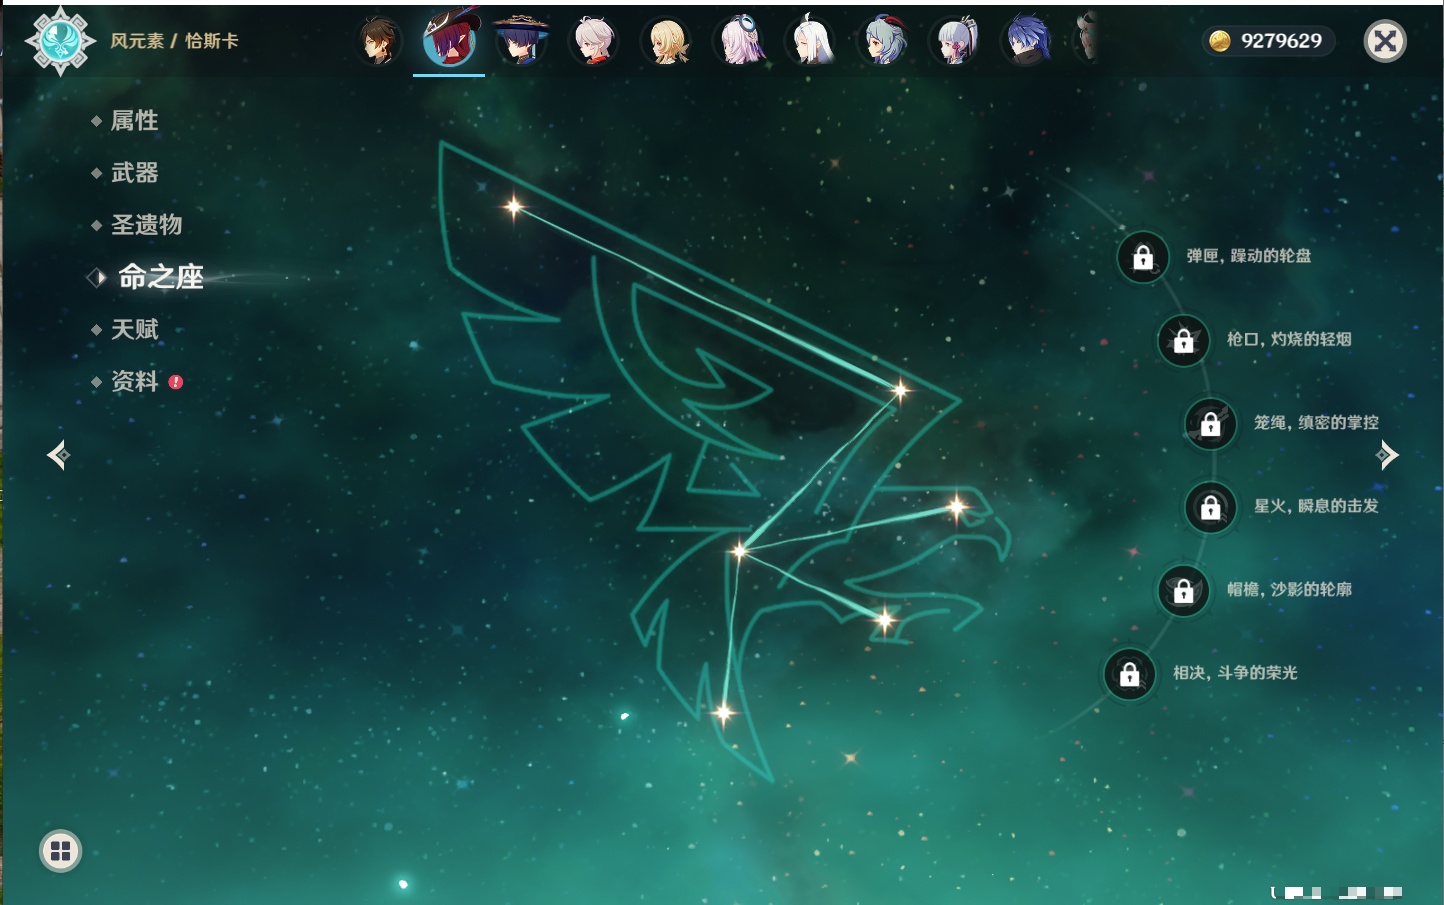Open the 资料 profile tab

(134, 381)
